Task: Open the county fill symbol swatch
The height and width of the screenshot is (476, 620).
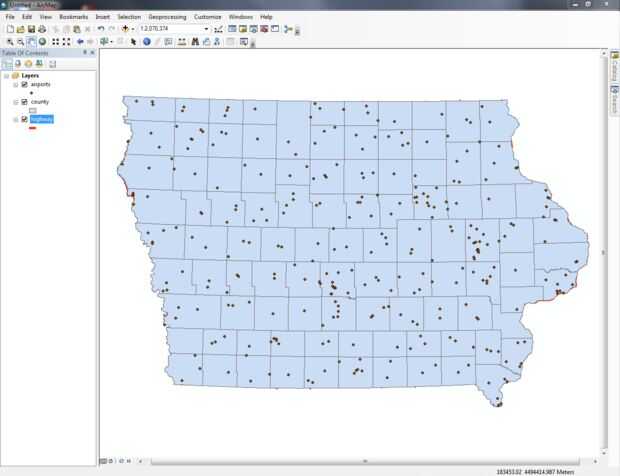Action: tap(33, 111)
